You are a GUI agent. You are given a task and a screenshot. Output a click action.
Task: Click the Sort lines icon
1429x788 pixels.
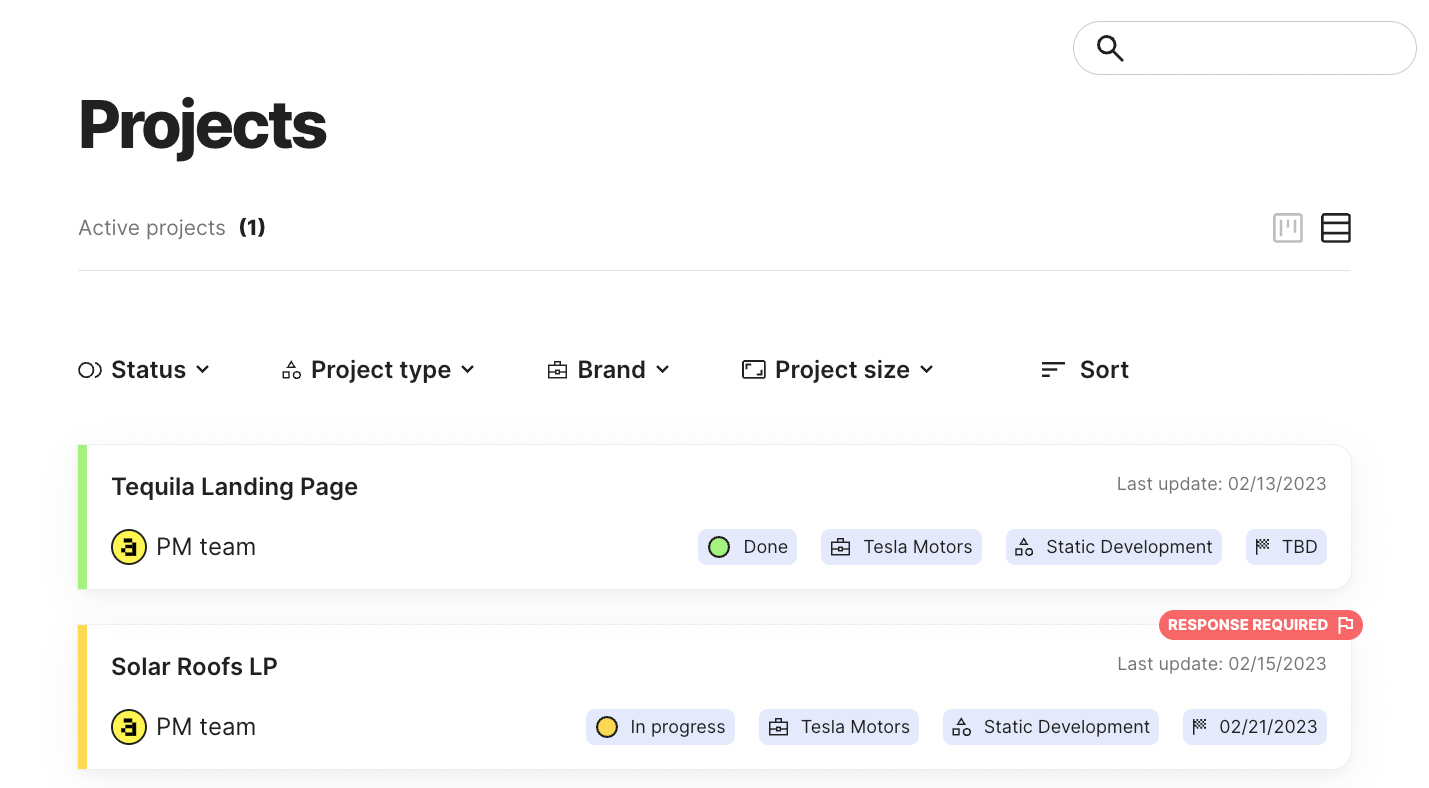[1053, 370]
